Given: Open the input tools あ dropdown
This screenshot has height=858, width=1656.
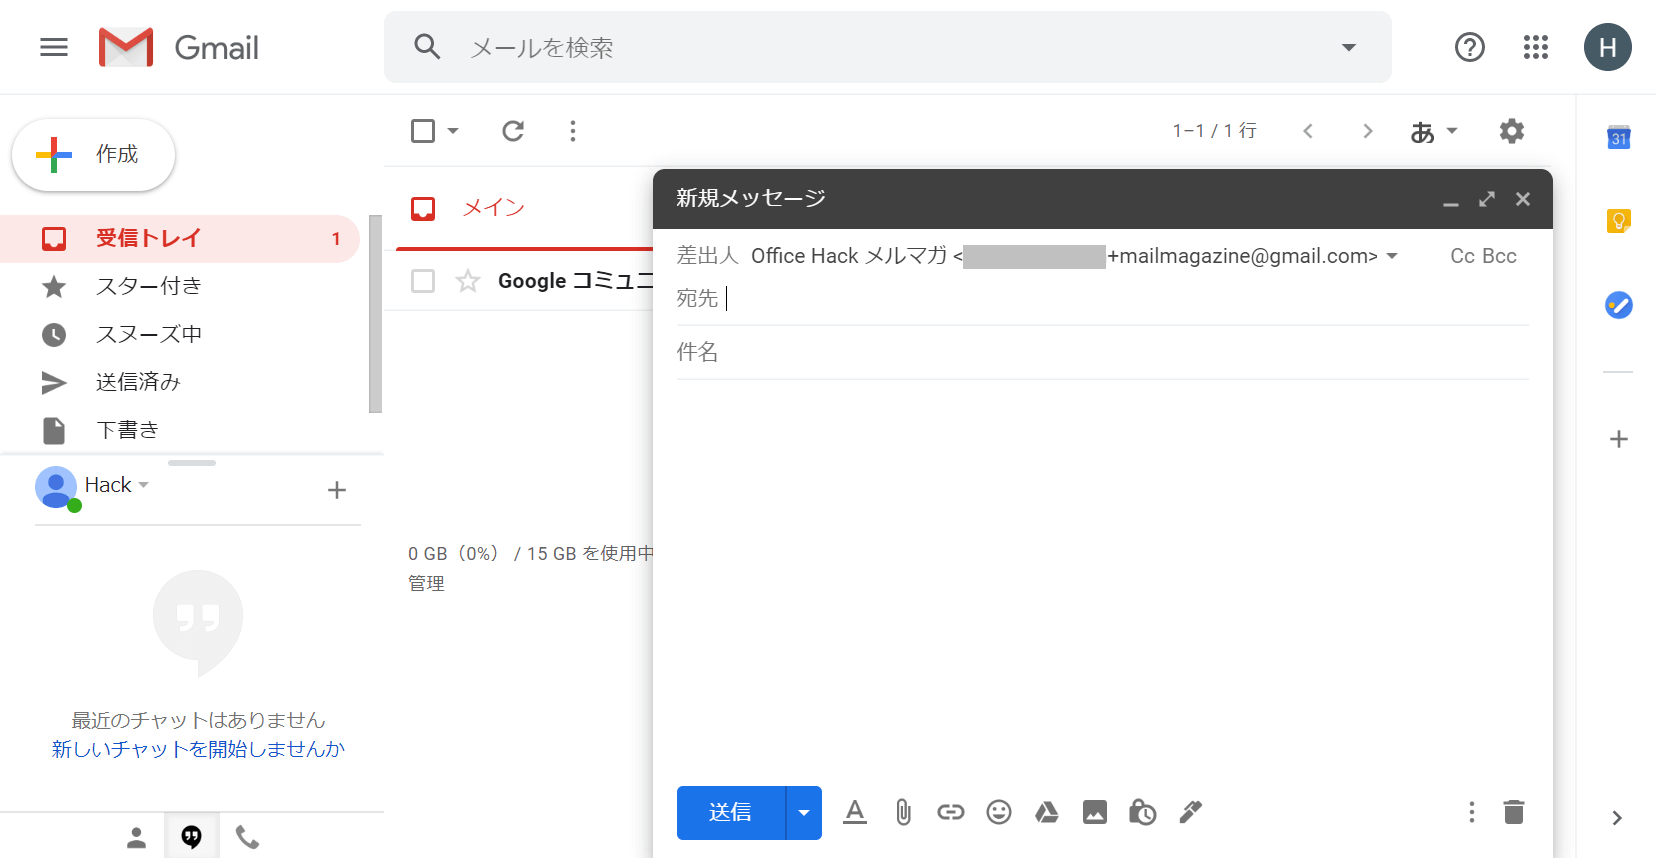Looking at the screenshot, I should [x=1434, y=131].
